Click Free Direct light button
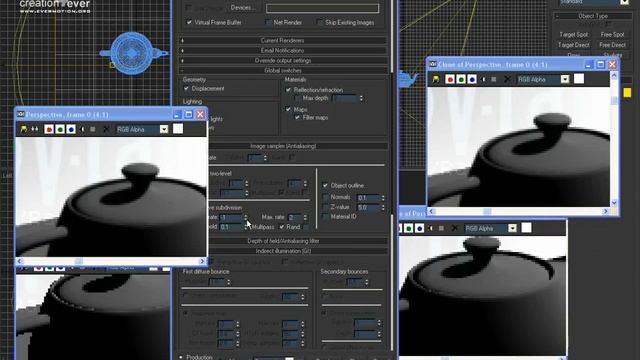The width and height of the screenshot is (640, 360). tap(612, 45)
